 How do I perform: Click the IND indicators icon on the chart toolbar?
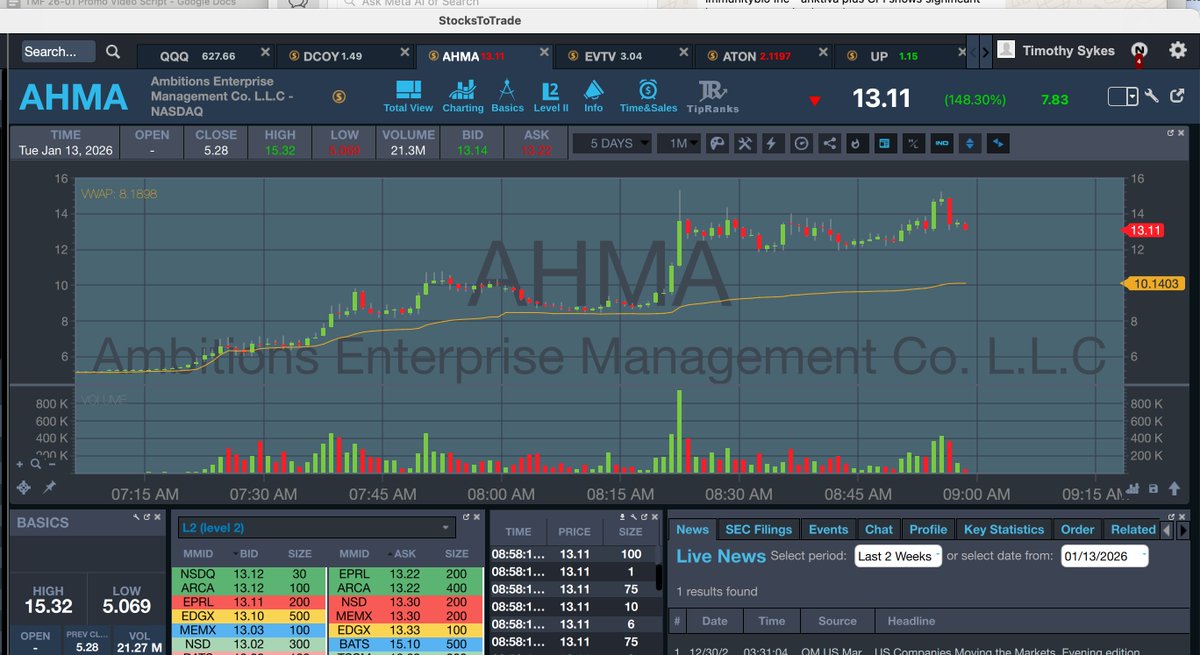coord(942,143)
